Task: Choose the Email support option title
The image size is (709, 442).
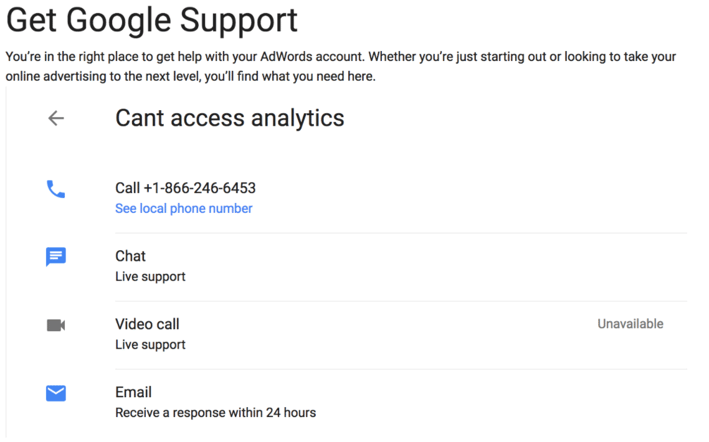Action: pos(133,392)
